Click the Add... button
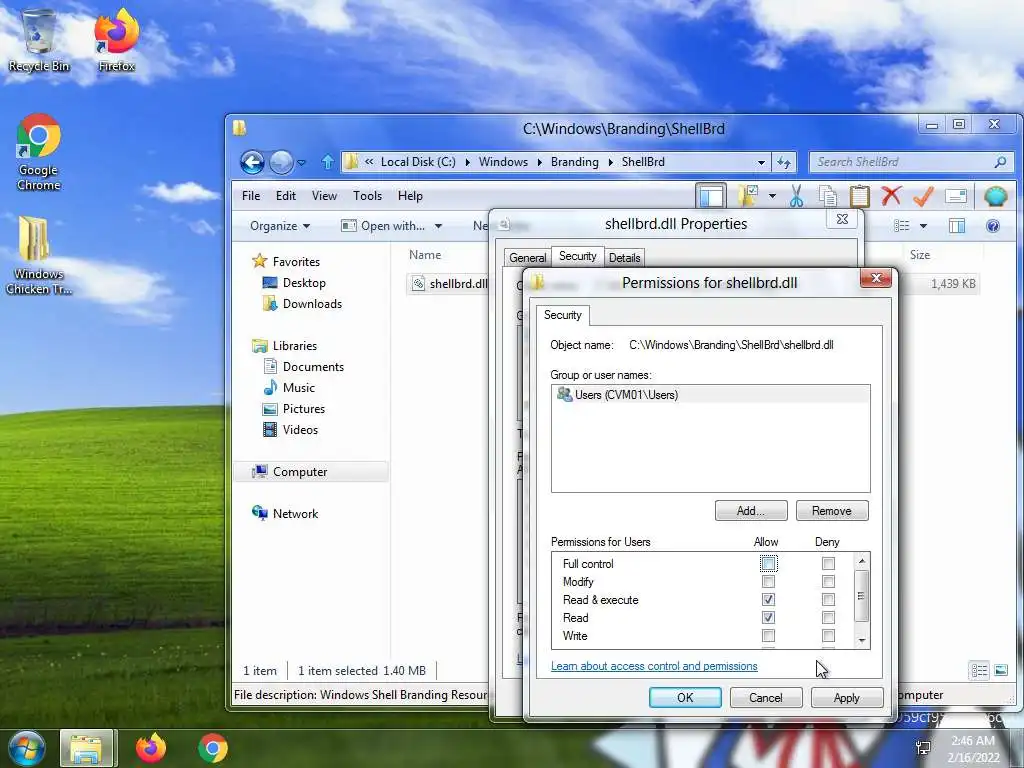1024x768 pixels. tap(751, 511)
